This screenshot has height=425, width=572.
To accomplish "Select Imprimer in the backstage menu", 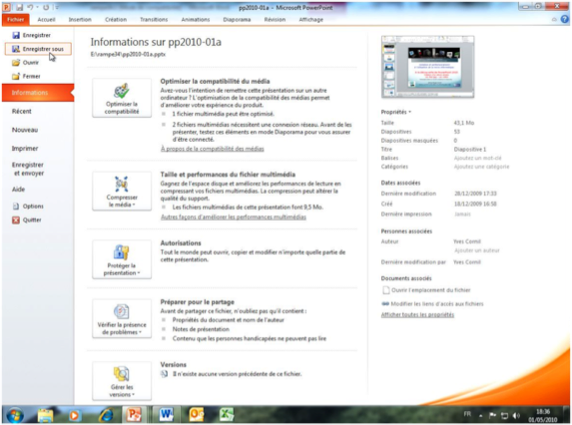I will pyautogui.click(x=25, y=148).
